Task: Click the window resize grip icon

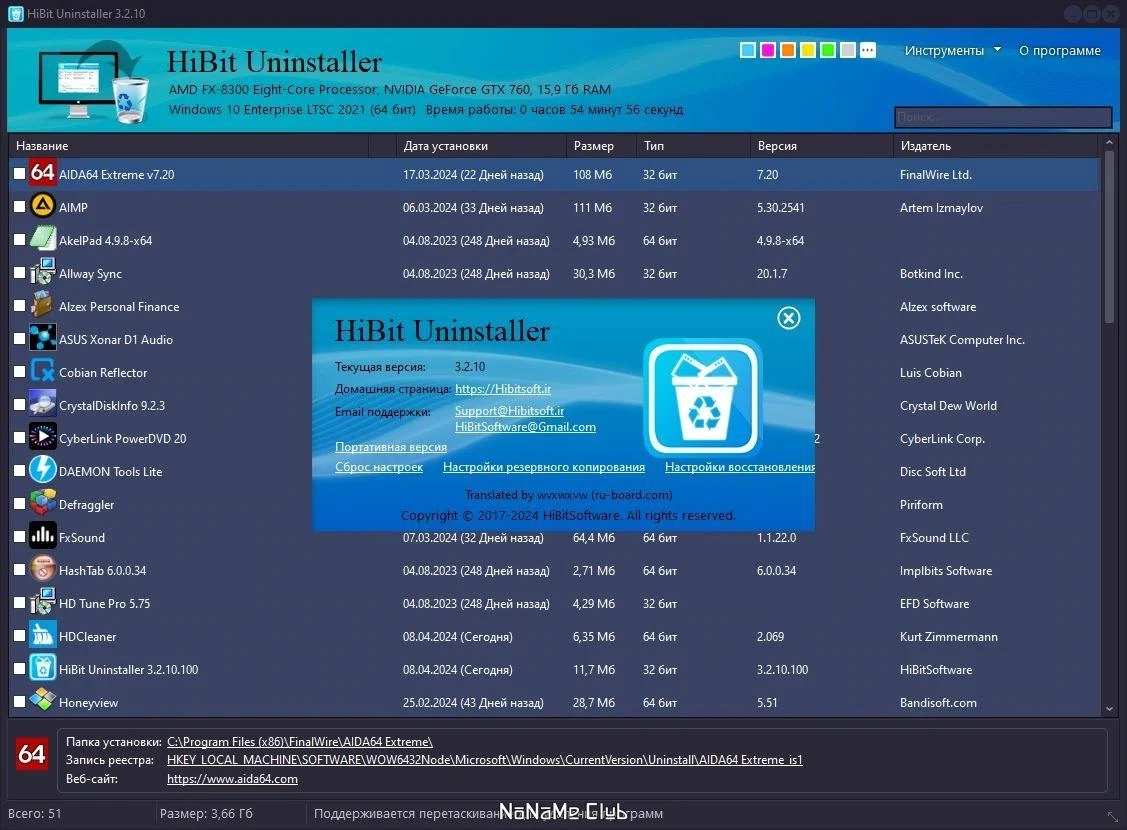Action: coord(1112,817)
